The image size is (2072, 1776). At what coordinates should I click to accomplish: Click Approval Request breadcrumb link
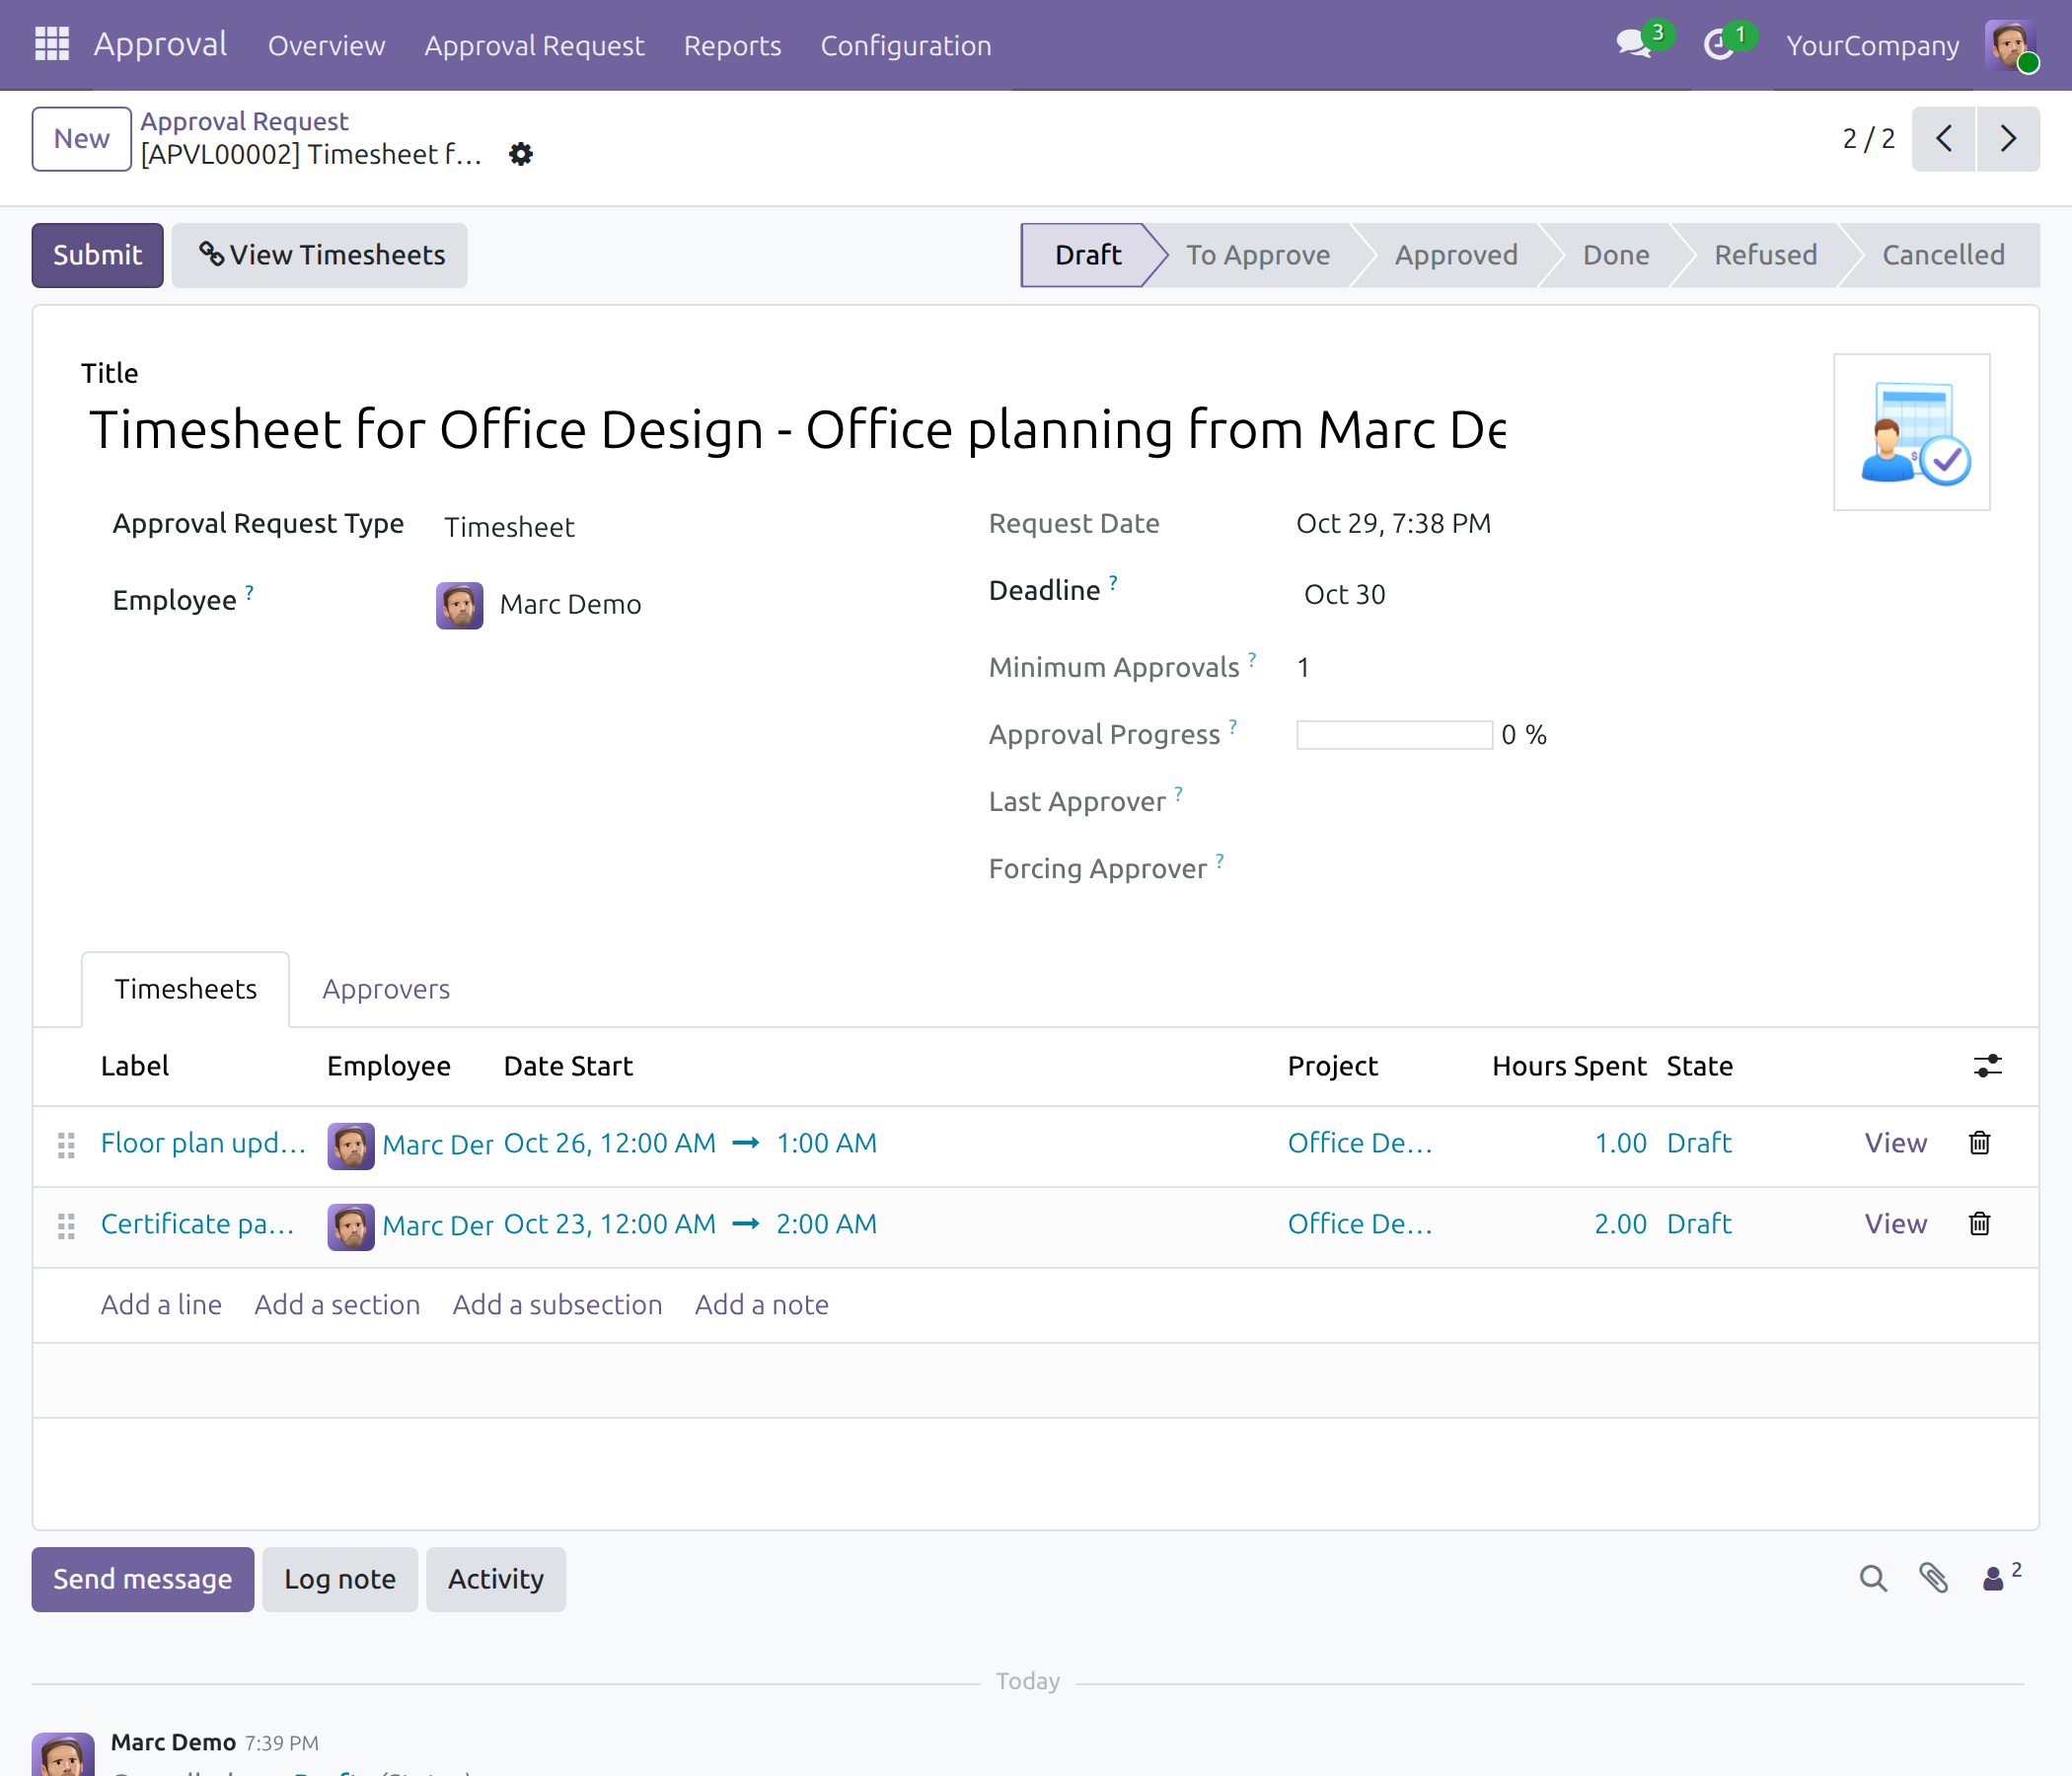coord(244,122)
